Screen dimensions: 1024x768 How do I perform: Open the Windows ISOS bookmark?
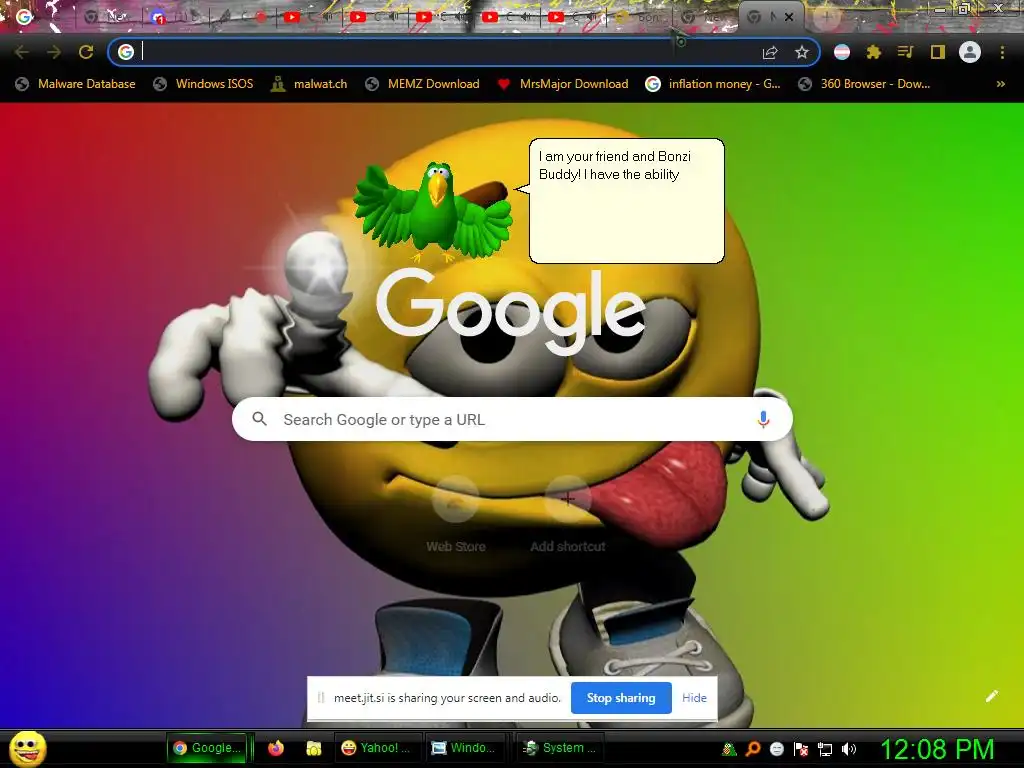coord(203,84)
